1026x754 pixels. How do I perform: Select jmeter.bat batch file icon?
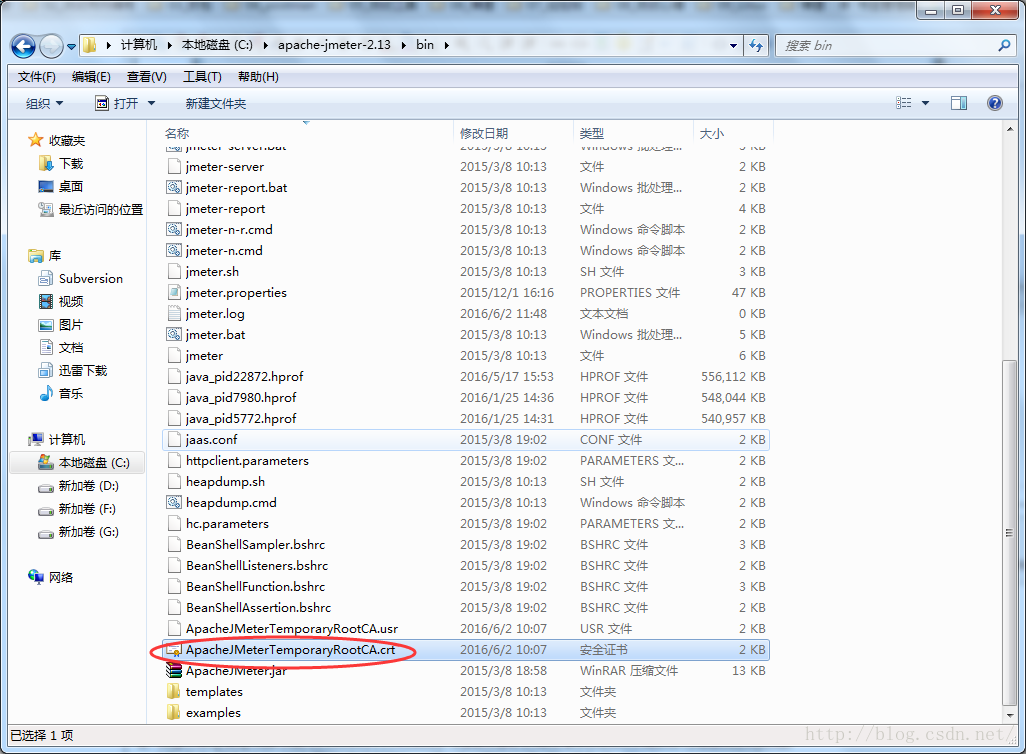coord(173,334)
